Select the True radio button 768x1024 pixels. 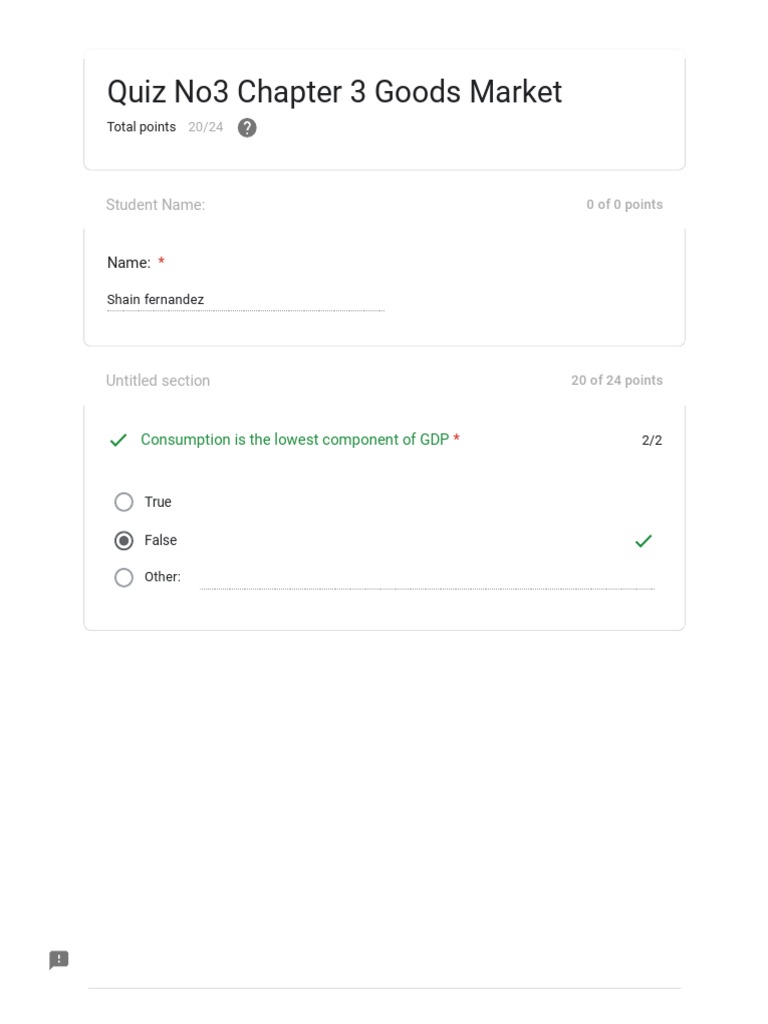[124, 502]
